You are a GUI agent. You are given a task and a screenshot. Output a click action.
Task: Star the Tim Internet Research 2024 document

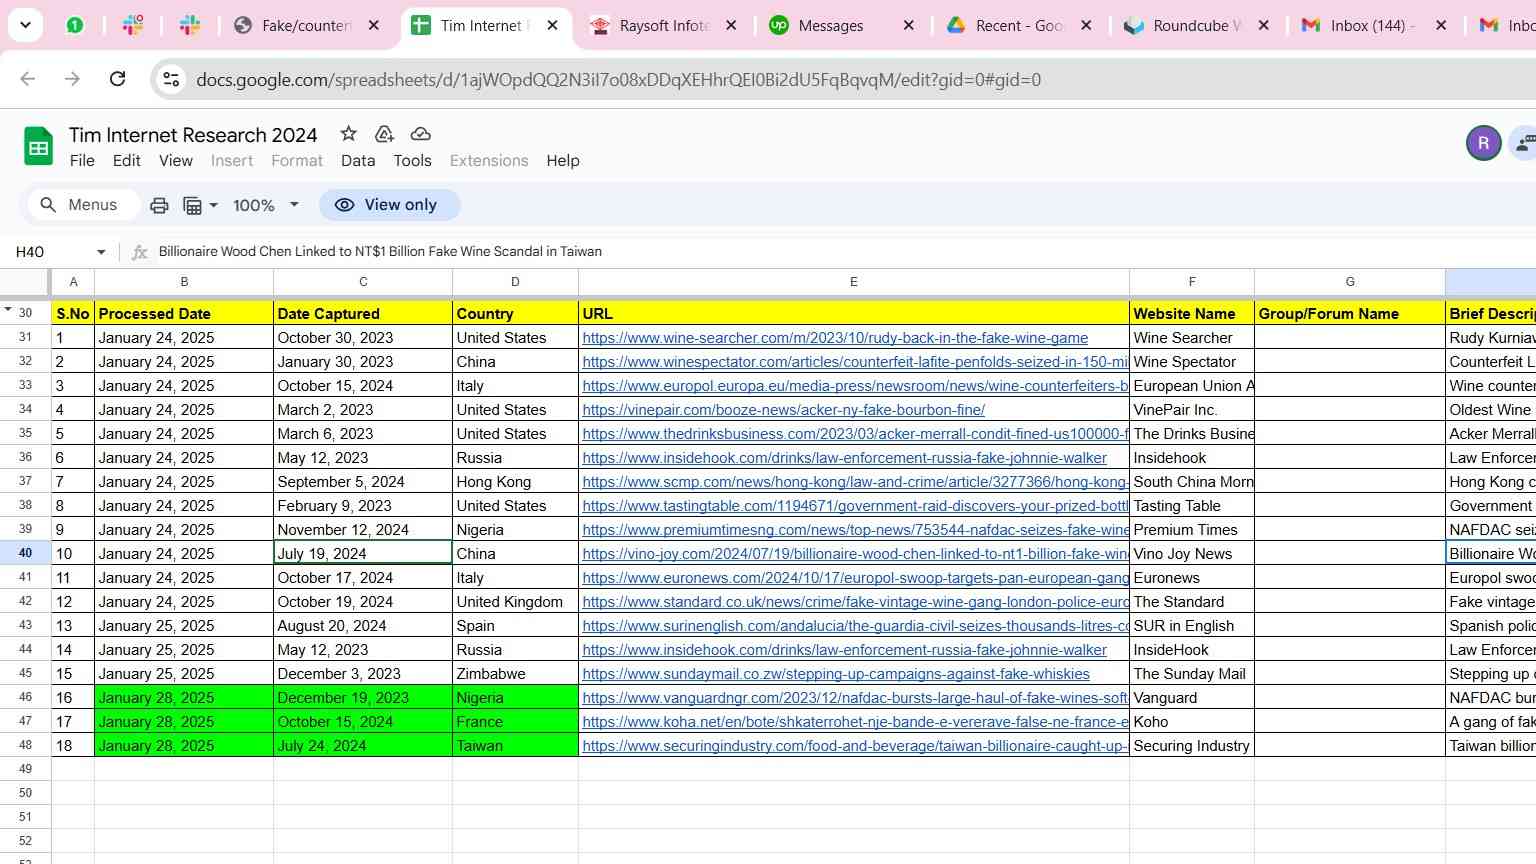coord(348,134)
